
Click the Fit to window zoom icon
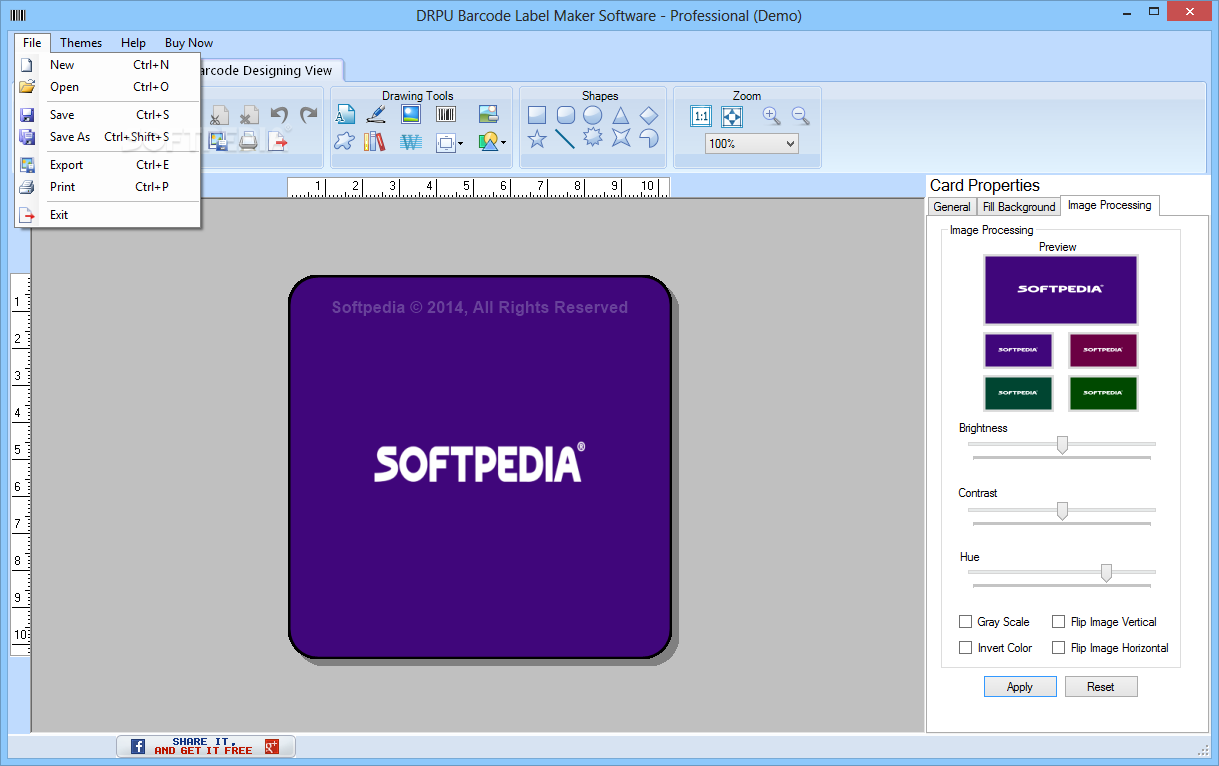[732, 116]
